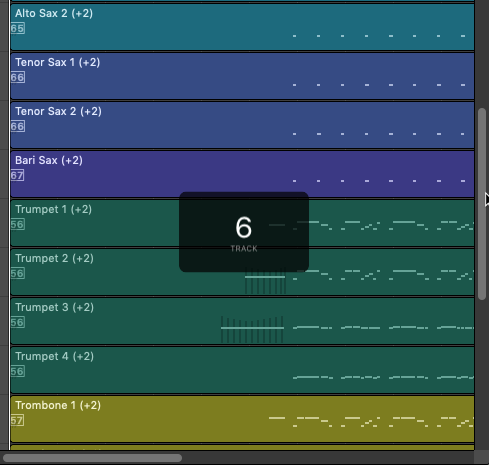
Task: Click the 66 badge on Tenor Sax 2
Action: (18, 127)
